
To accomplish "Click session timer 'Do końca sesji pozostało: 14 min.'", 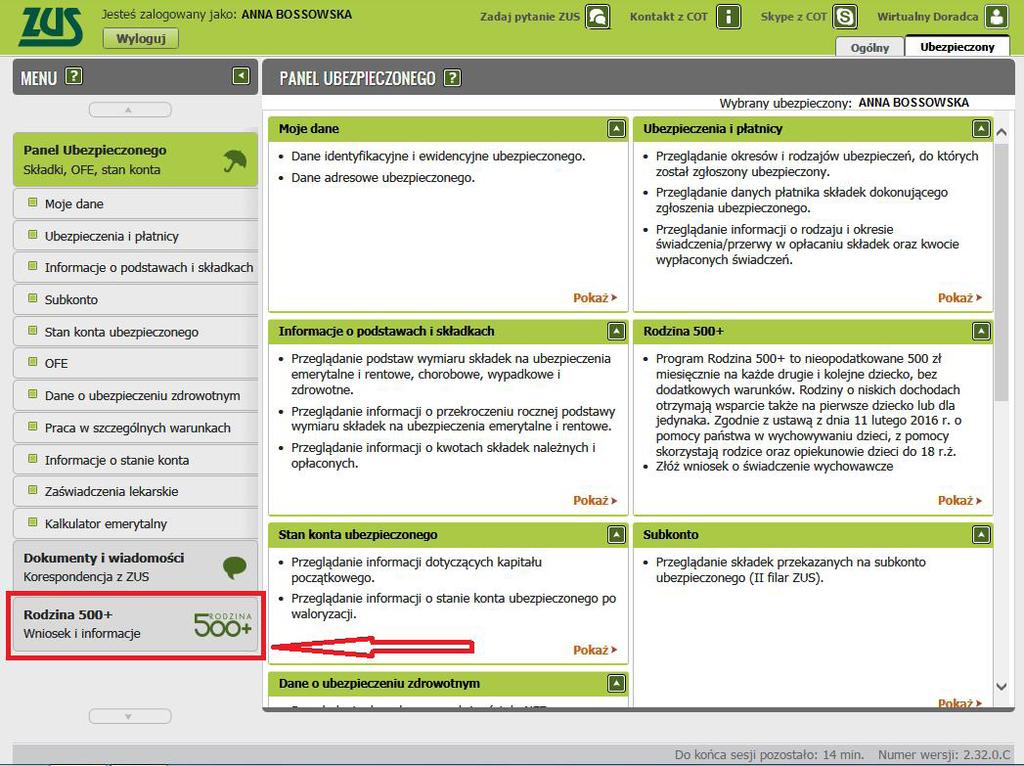I will (769, 754).
